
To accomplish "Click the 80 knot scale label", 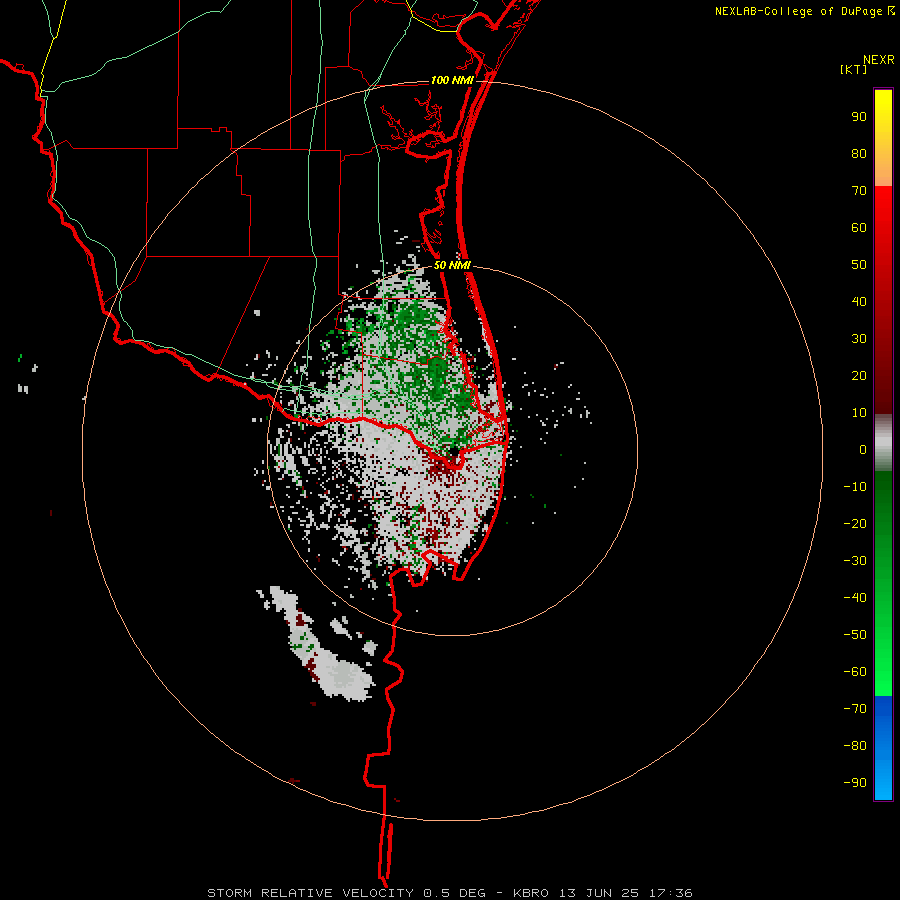I will [x=859, y=154].
